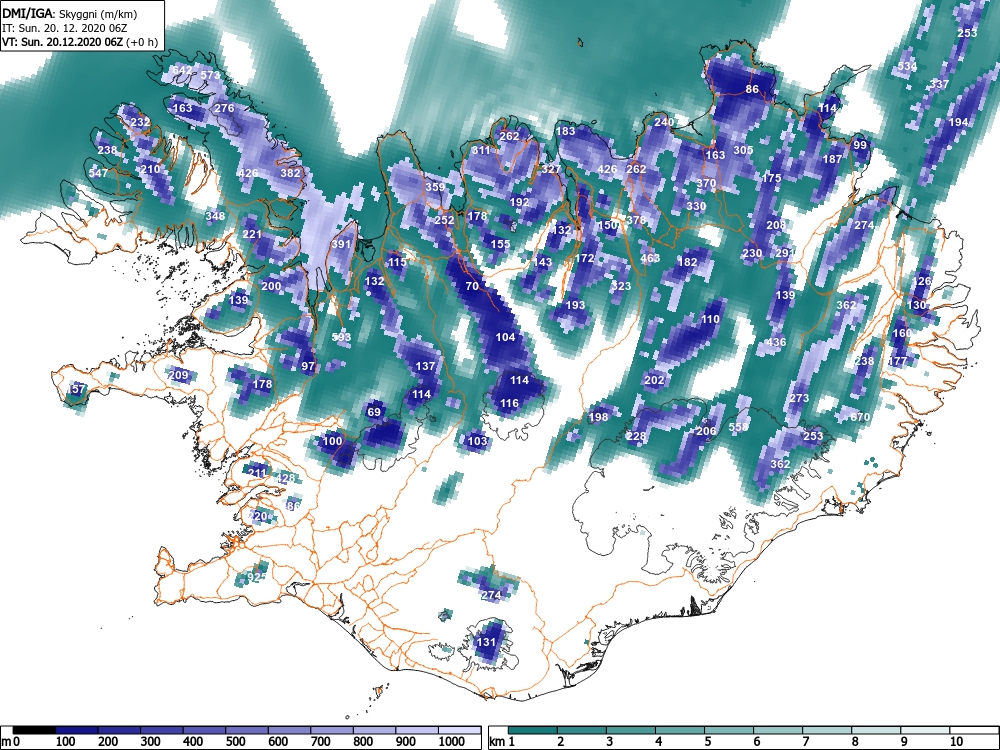Click visibility value 382 on the map
This screenshot has height=750, width=1000.
[290, 173]
